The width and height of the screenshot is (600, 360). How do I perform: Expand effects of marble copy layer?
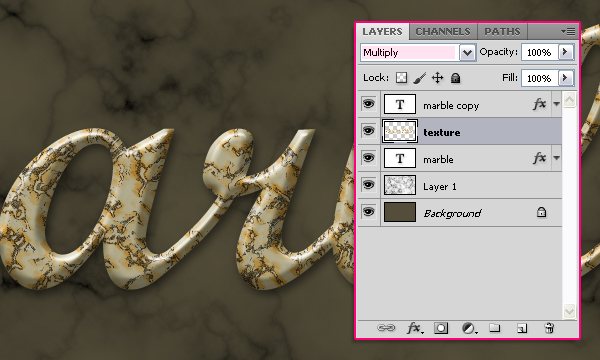coord(556,104)
